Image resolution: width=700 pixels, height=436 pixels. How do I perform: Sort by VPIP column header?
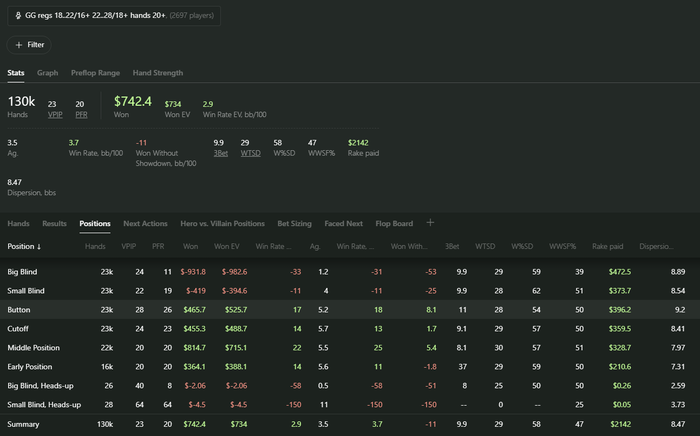tap(129, 246)
